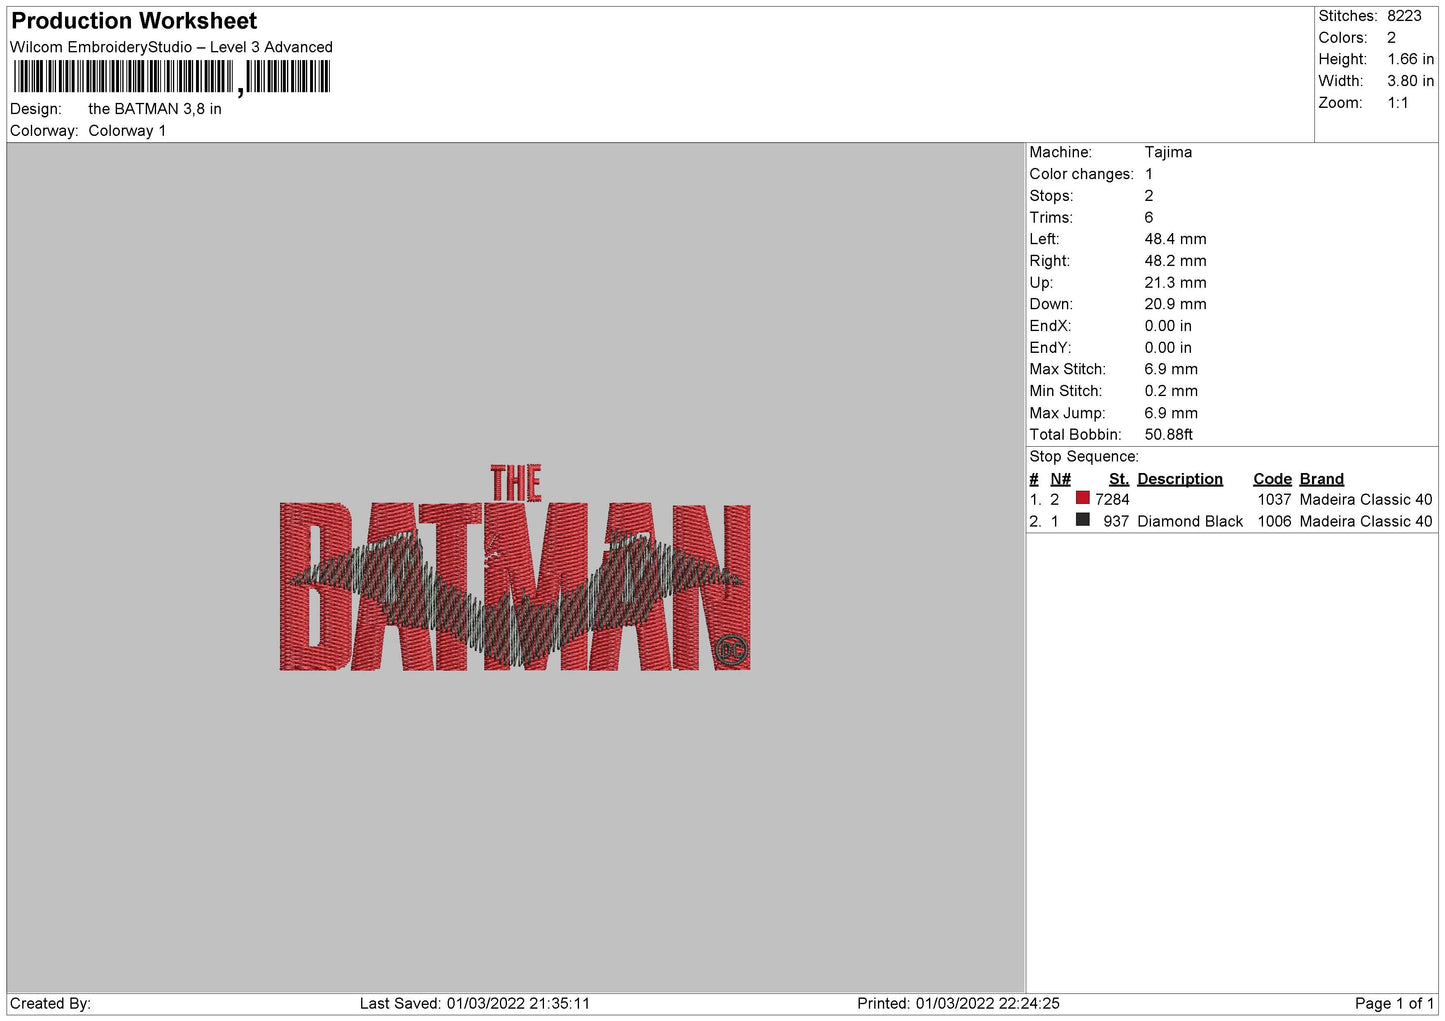
Task: Click the Zoom 1:1 value
Action: click(x=1397, y=103)
